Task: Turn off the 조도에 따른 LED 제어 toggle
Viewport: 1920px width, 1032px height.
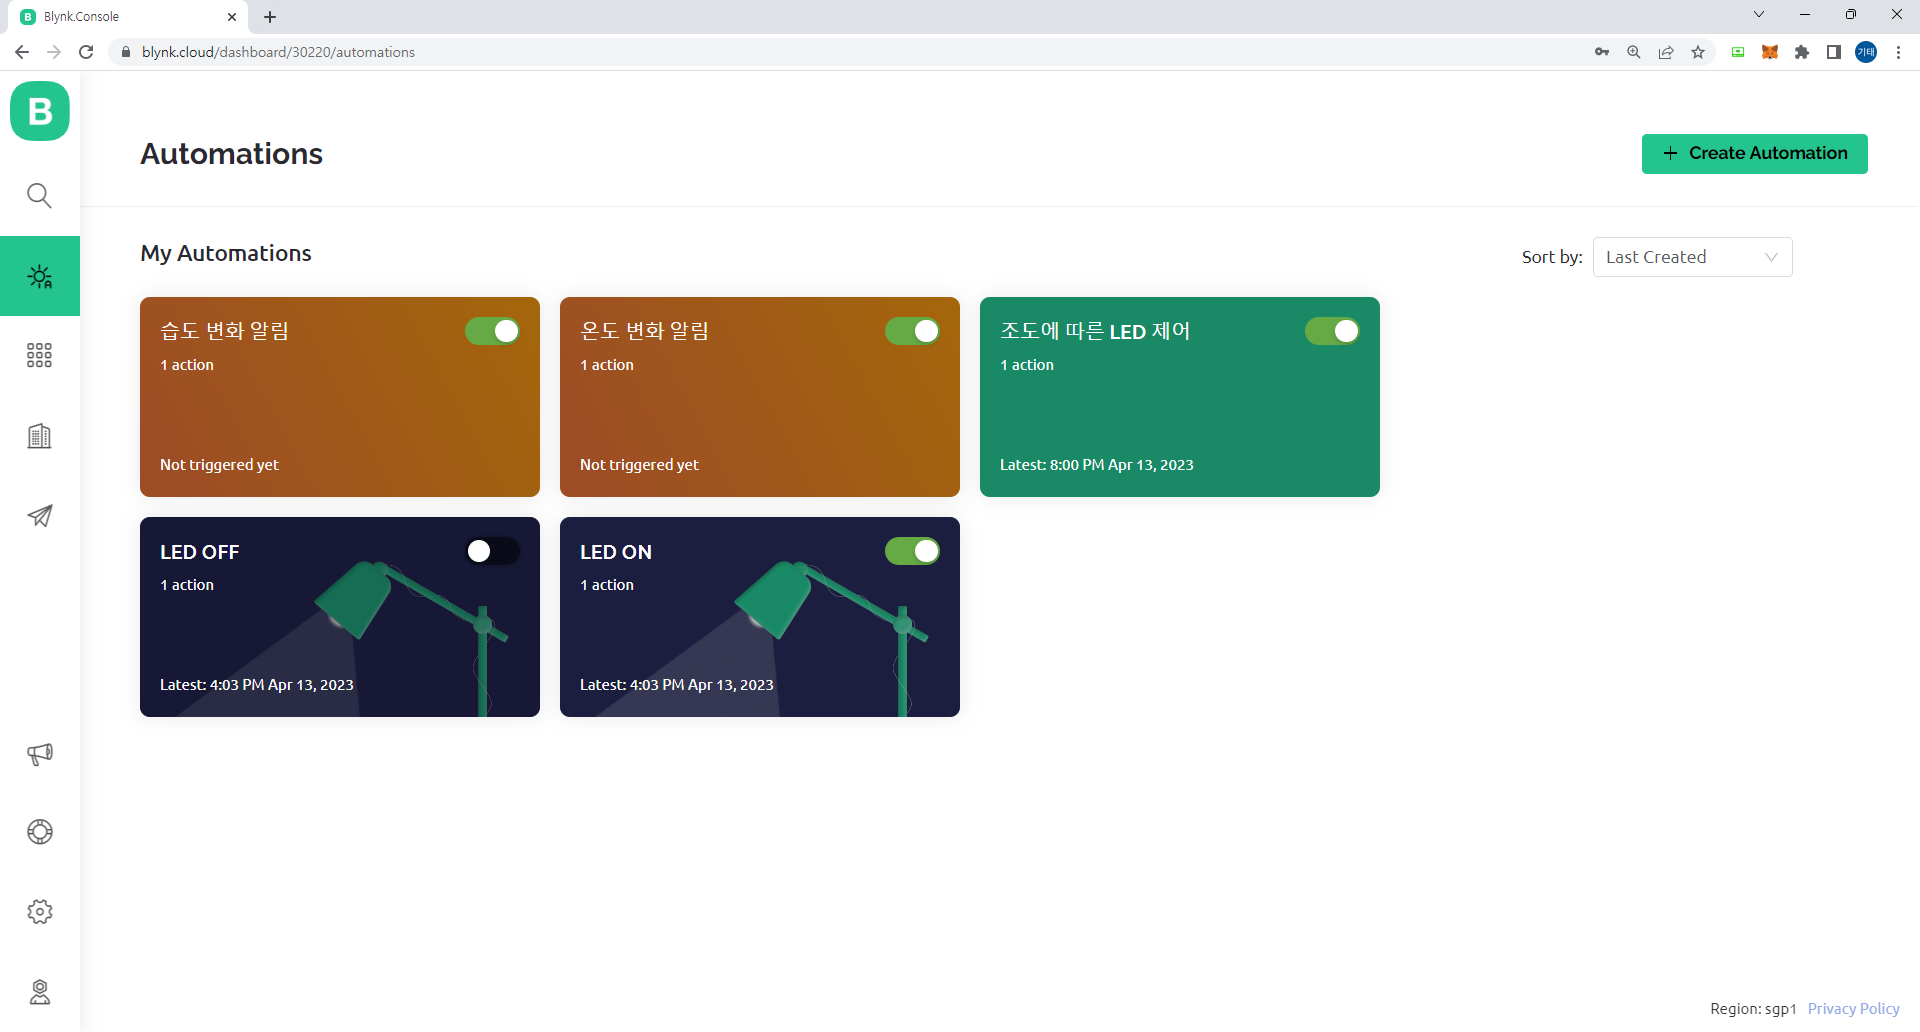Action: [x=1332, y=331]
